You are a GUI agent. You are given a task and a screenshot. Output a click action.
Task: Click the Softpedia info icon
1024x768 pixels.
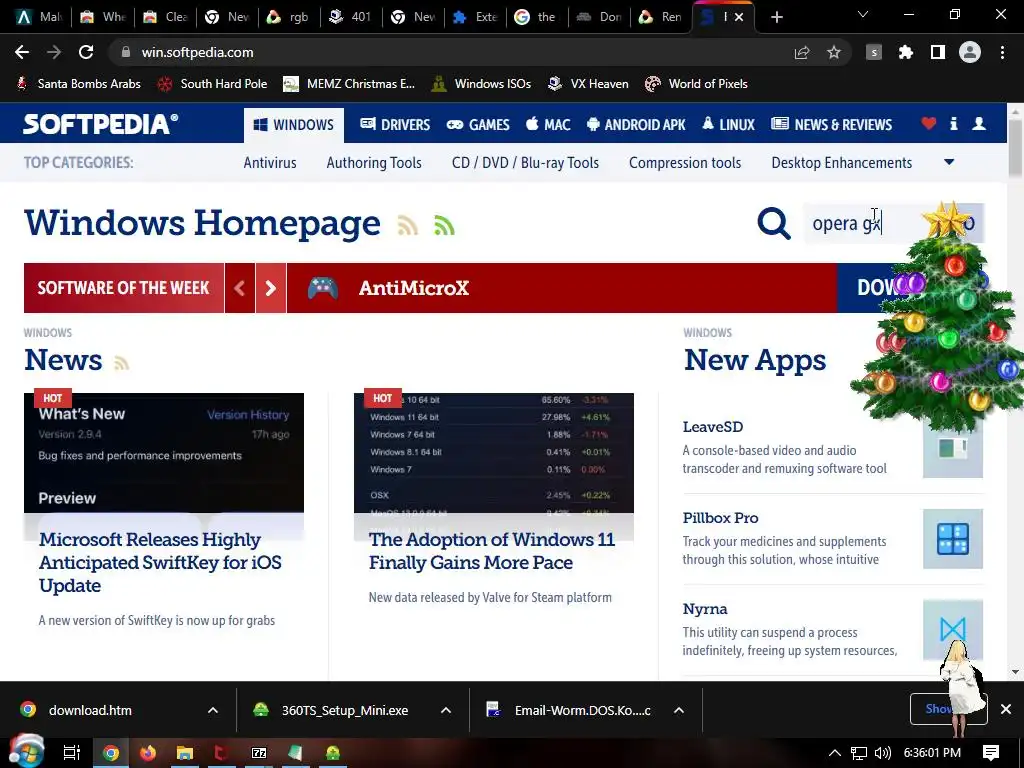[953, 123]
